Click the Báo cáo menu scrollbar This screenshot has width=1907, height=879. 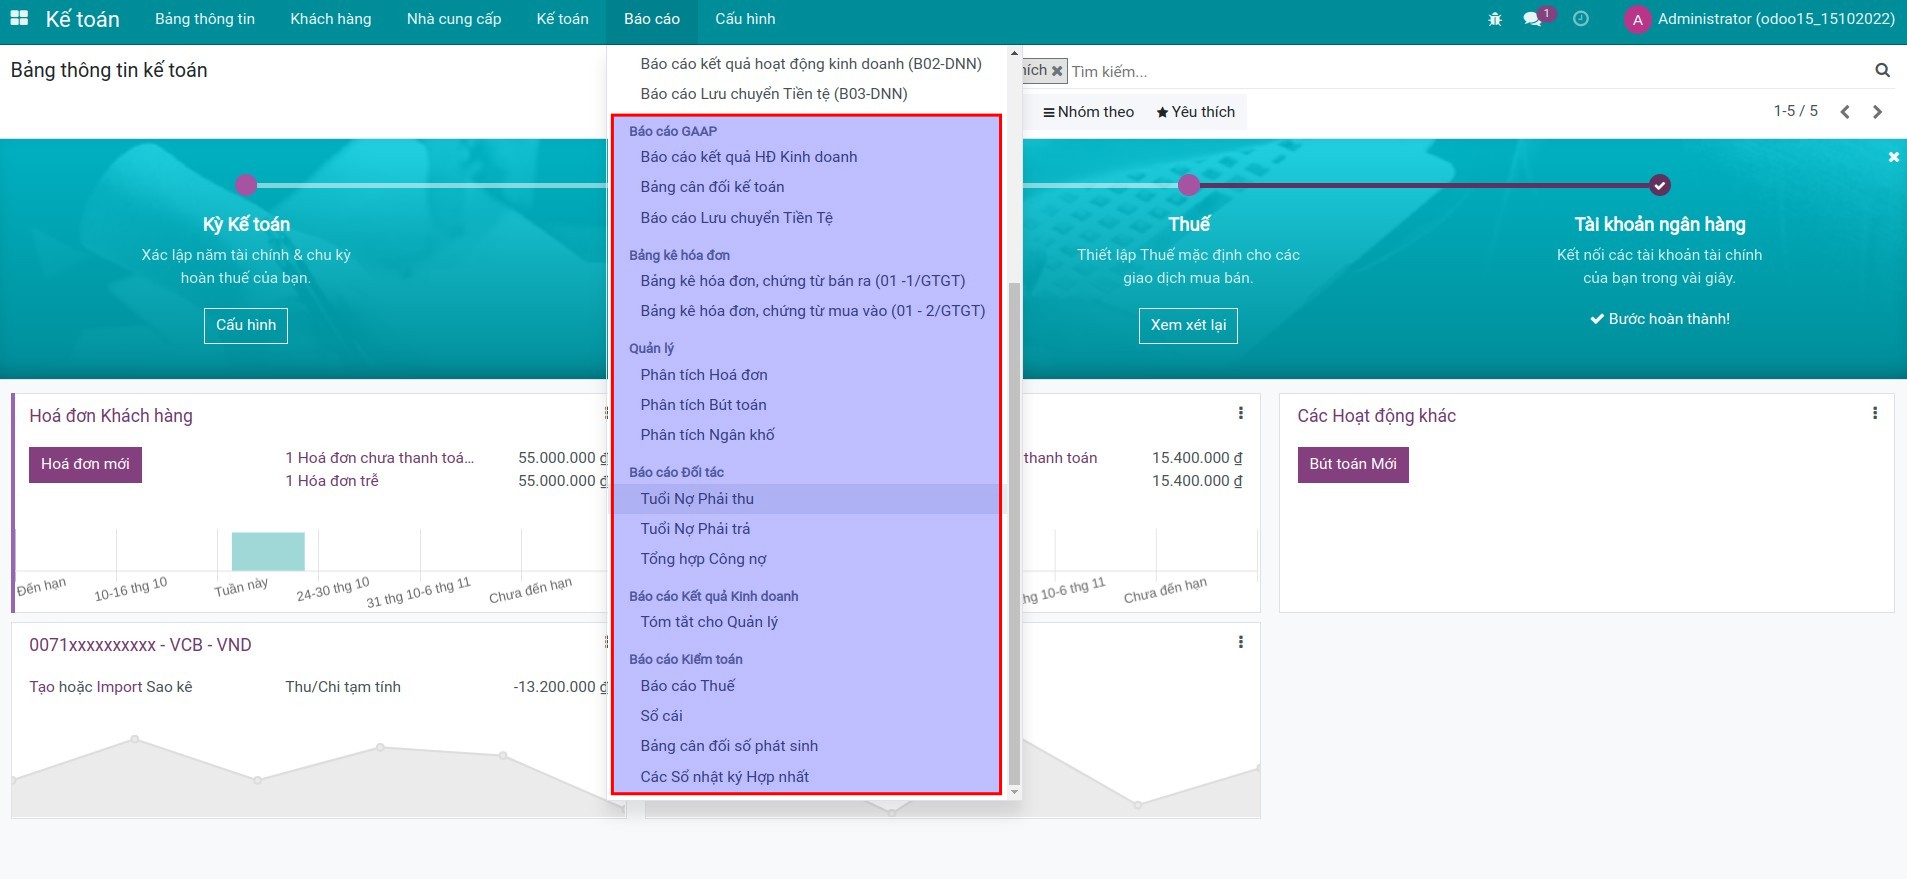[1014, 530]
